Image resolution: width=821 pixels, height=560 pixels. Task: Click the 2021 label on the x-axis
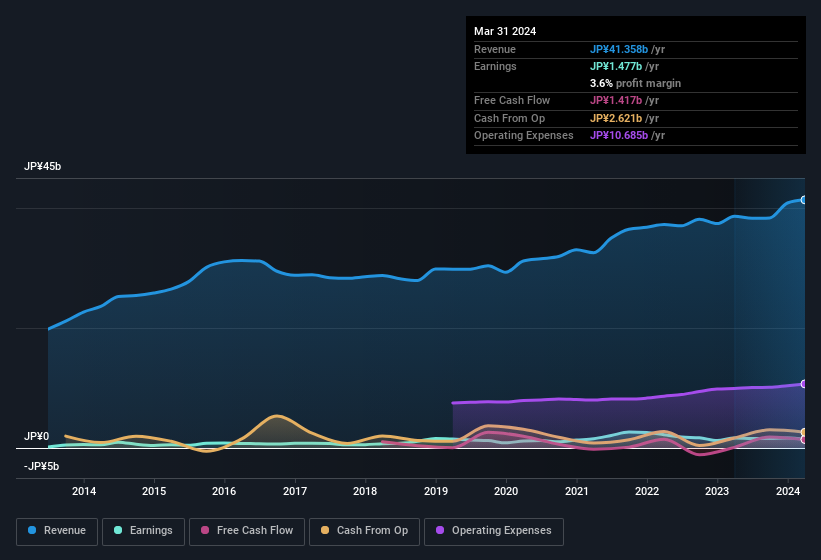point(577,491)
